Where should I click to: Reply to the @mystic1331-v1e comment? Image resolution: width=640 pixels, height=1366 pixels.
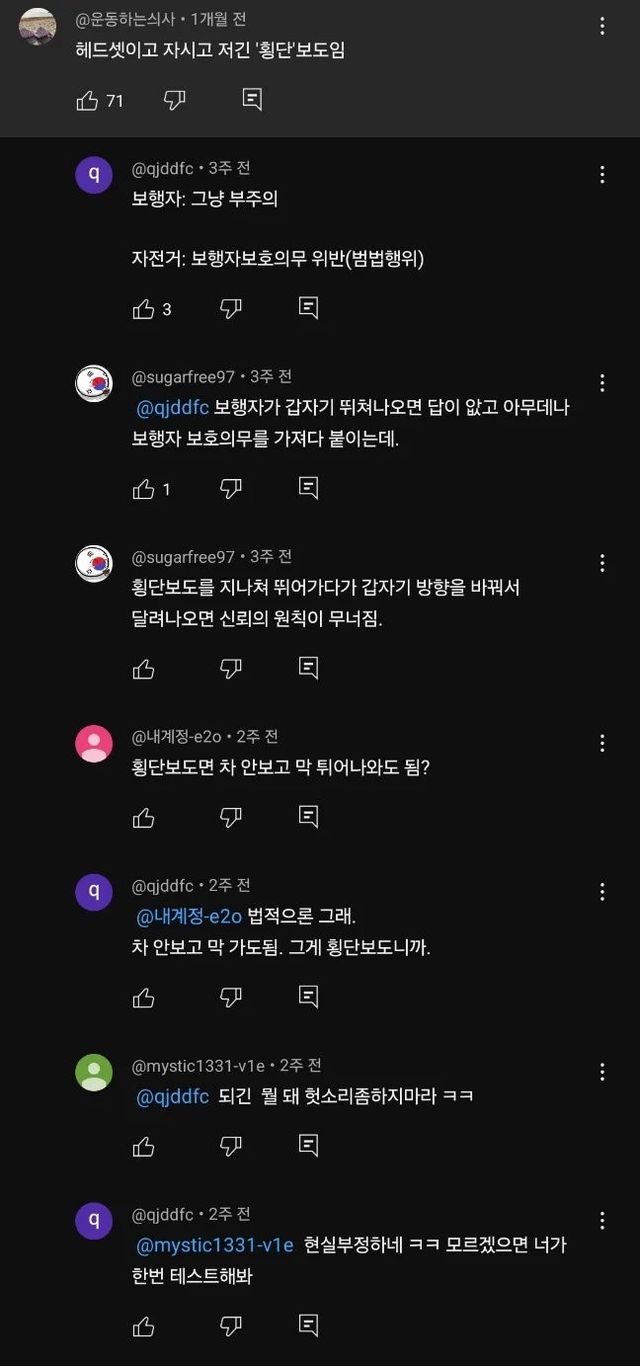[309, 1146]
